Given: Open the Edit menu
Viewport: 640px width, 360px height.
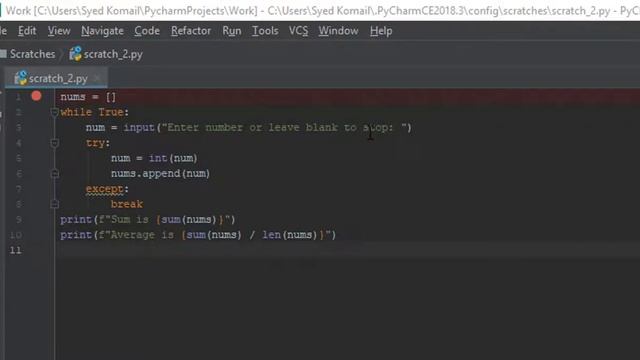Looking at the screenshot, I should click(27, 31).
